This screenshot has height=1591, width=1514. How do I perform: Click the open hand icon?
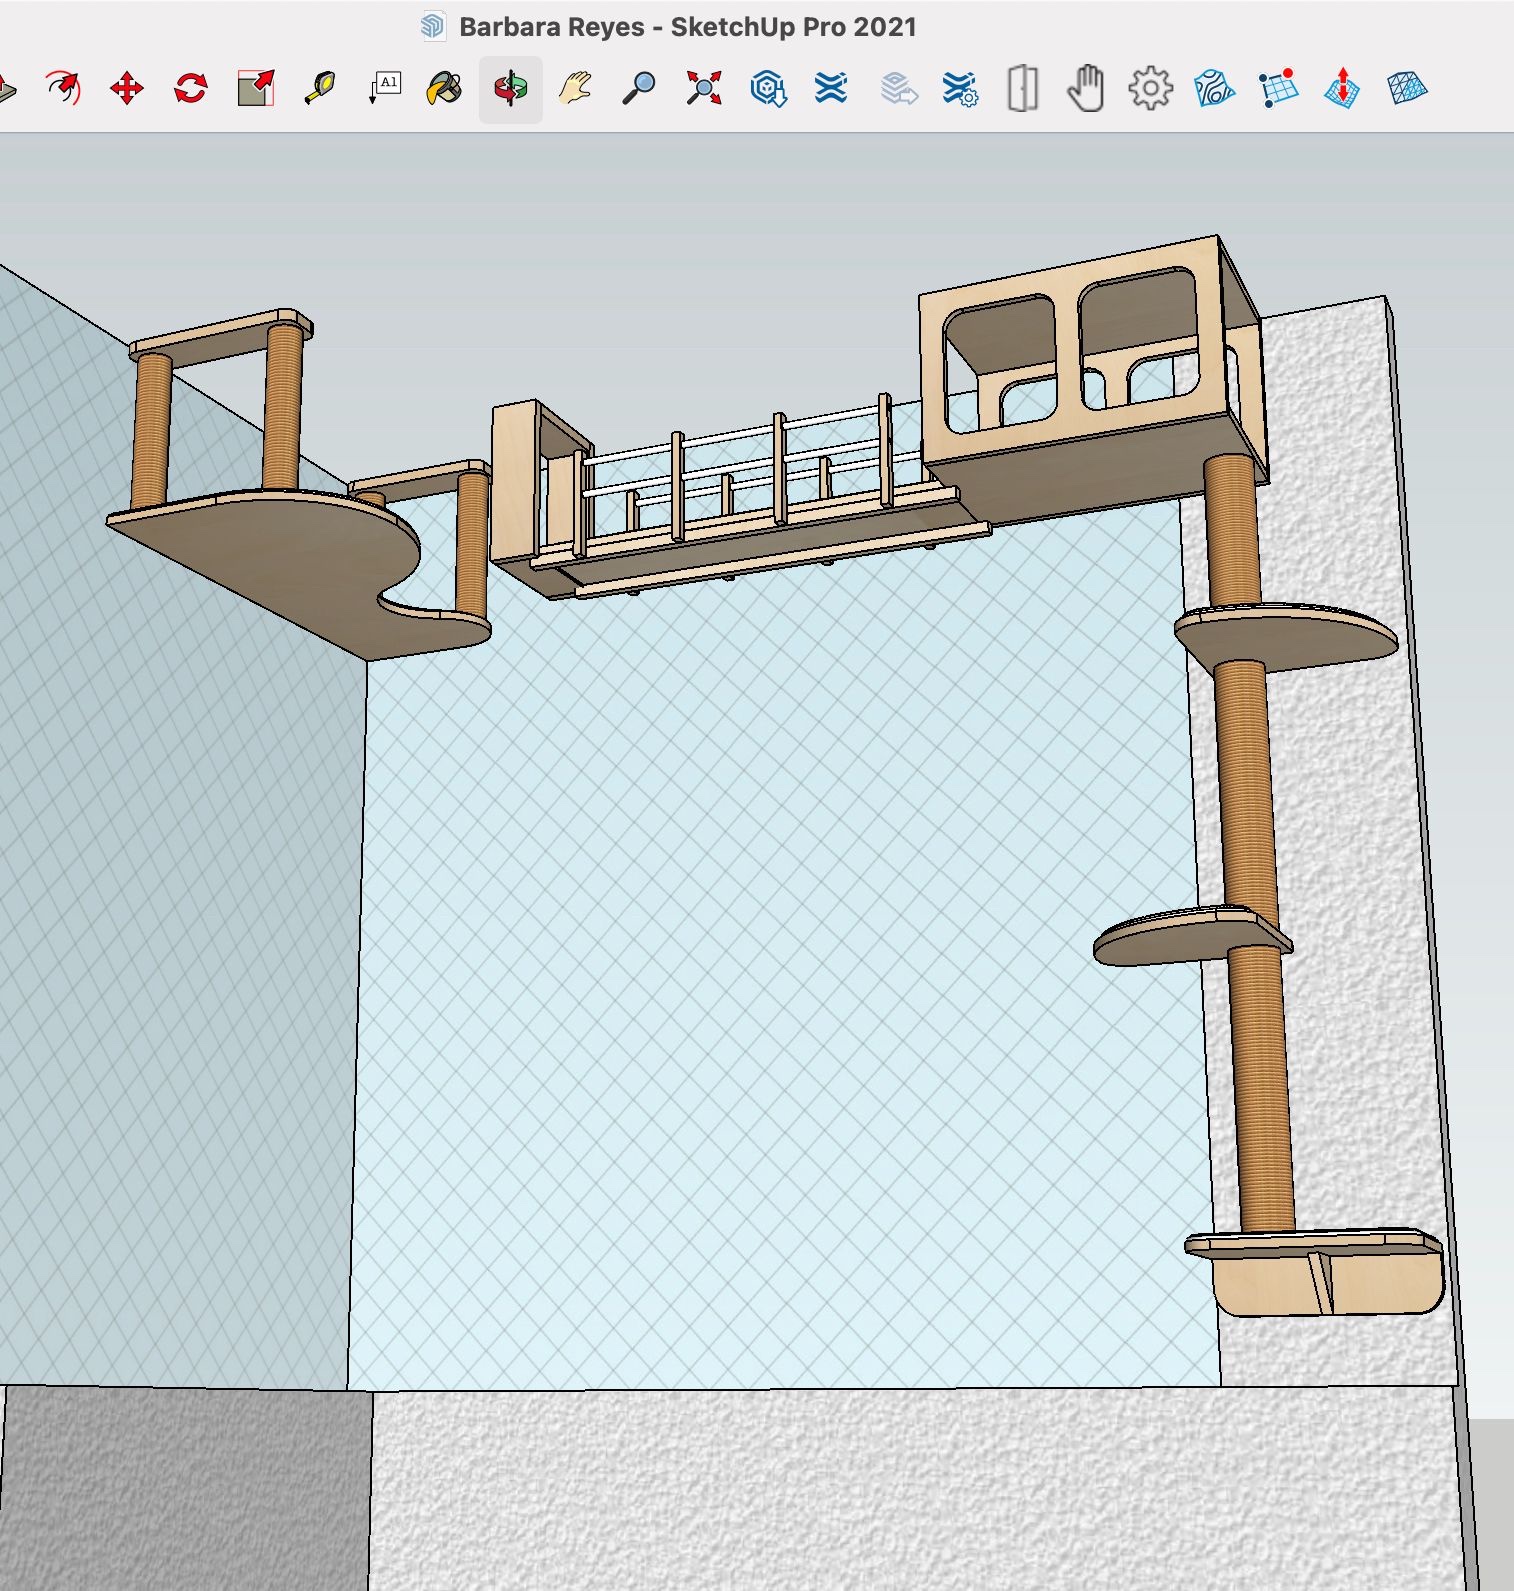click(x=1086, y=88)
